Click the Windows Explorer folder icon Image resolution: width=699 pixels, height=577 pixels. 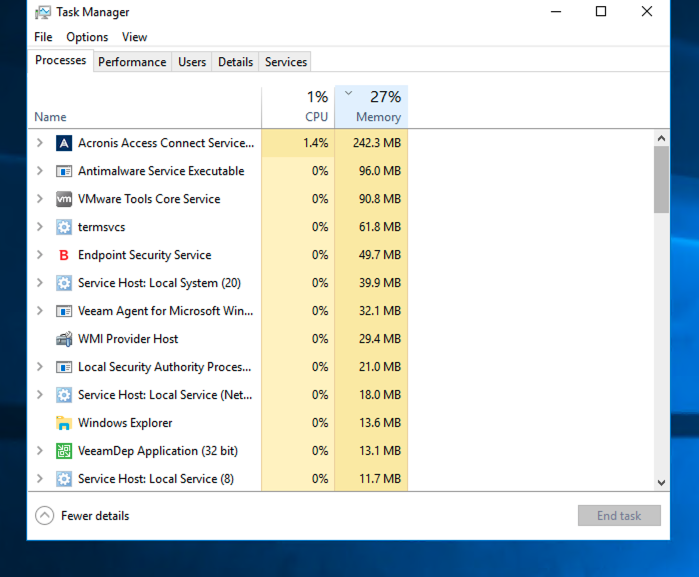[64, 423]
